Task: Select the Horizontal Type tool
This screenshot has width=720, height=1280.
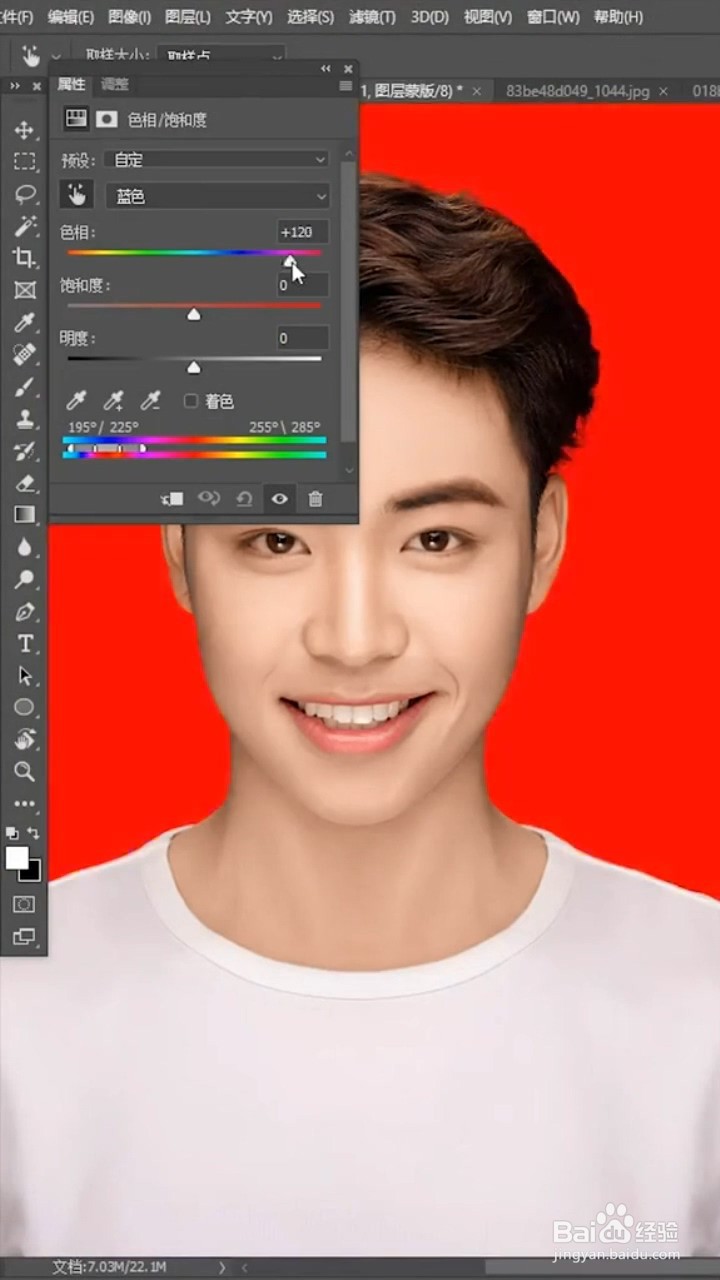Action: click(x=24, y=643)
